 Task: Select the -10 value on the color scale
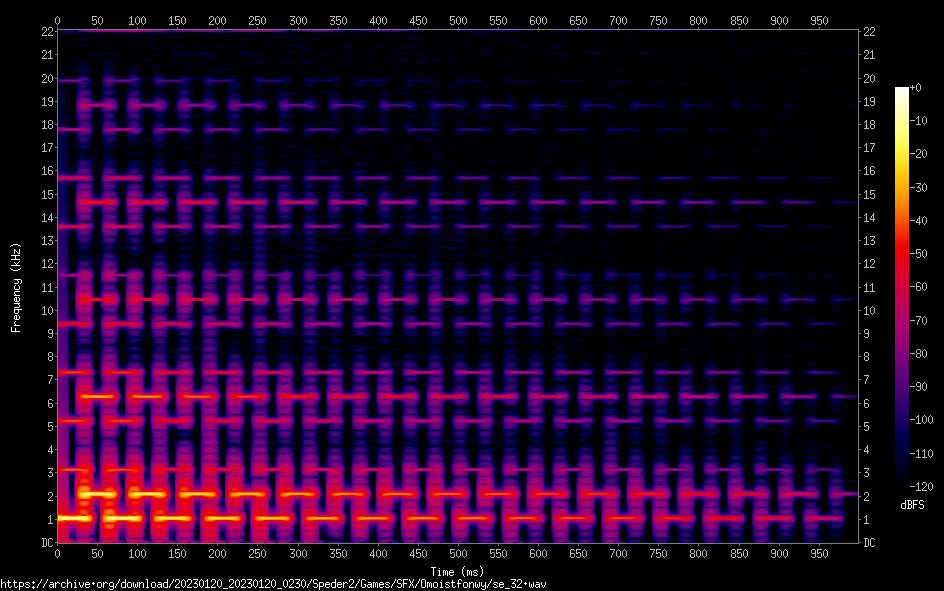coord(925,121)
